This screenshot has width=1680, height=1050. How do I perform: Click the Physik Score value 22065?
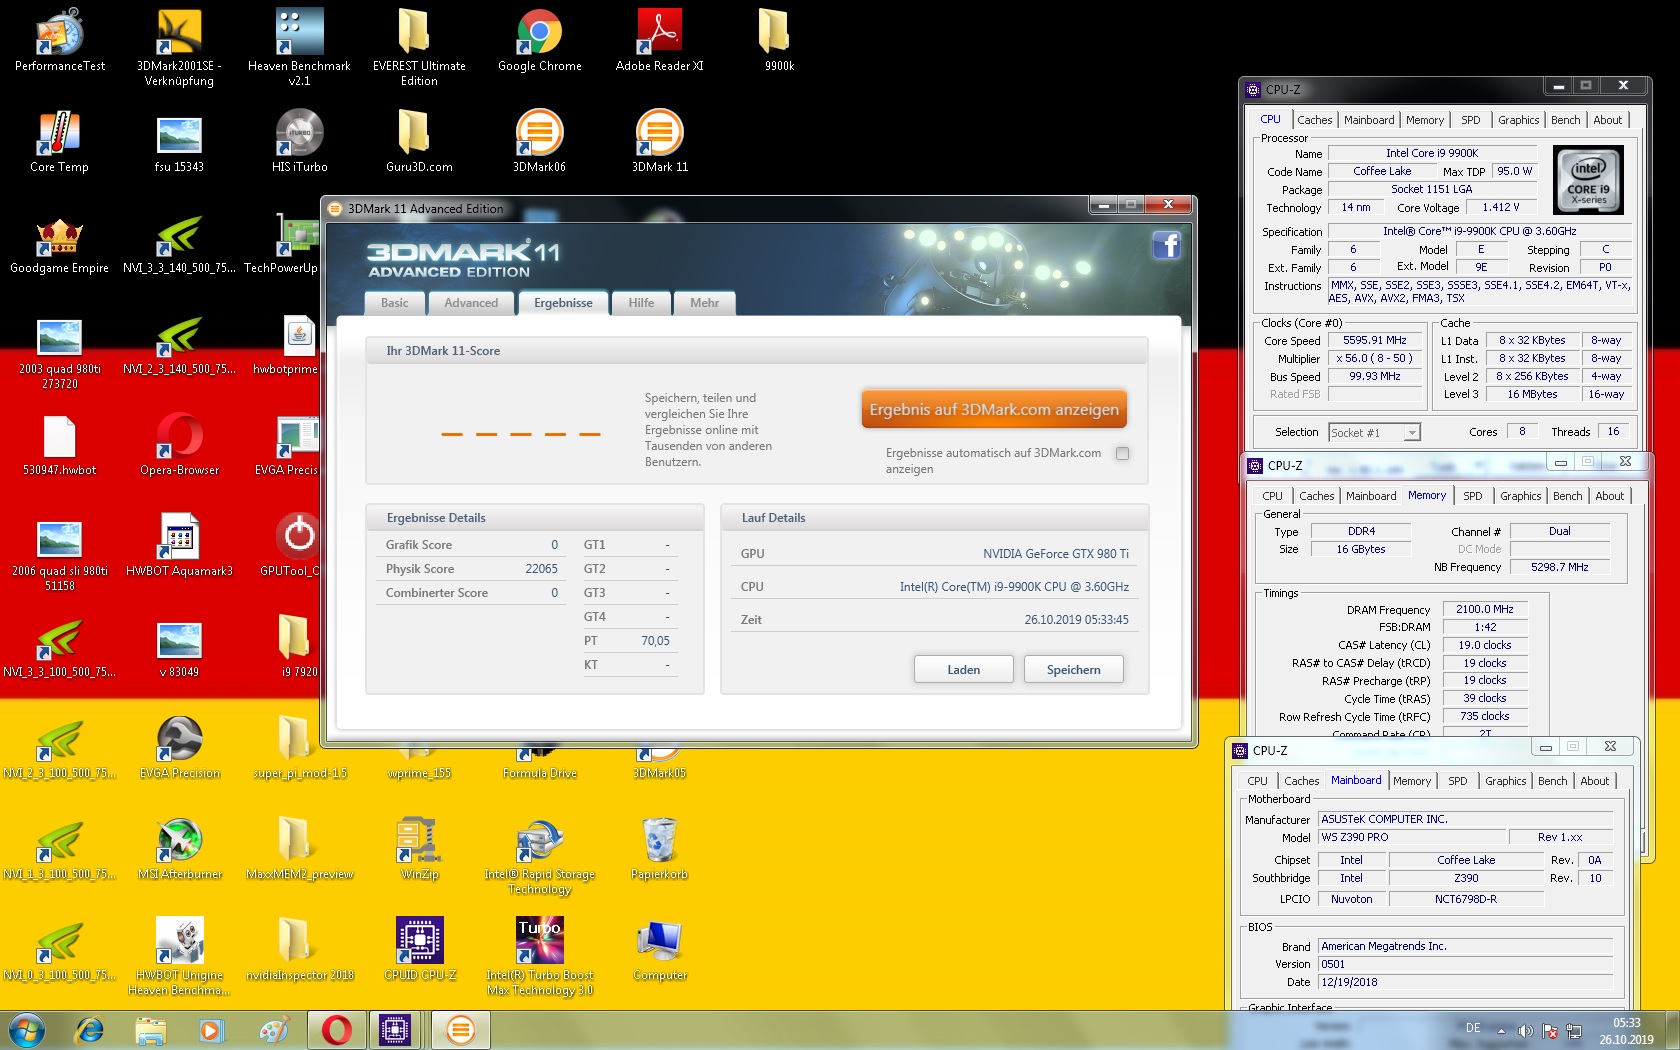tap(541, 569)
